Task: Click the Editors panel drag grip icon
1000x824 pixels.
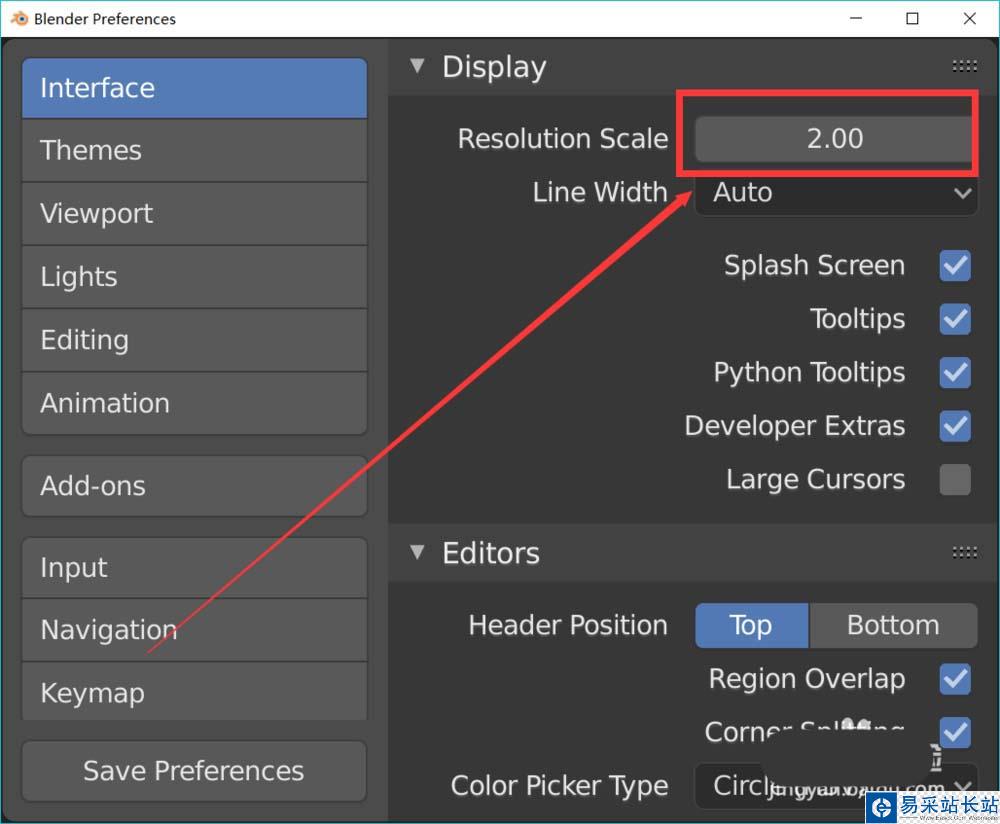Action: (964, 552)
